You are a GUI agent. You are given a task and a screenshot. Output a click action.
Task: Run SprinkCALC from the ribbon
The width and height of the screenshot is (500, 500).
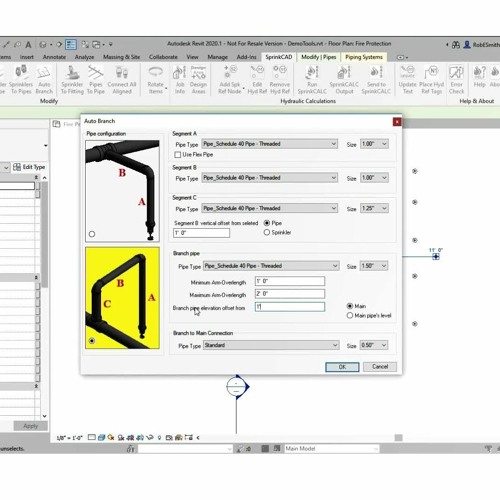click(312, 79)
